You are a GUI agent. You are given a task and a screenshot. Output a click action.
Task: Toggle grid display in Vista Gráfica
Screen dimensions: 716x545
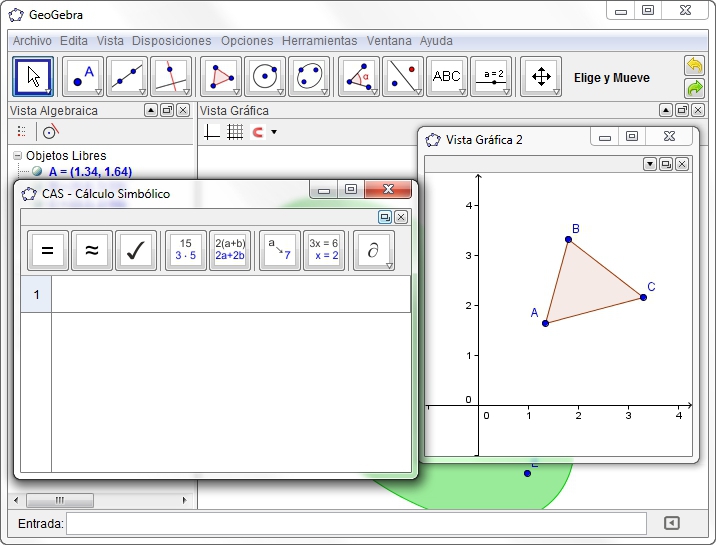pyautogui.click(x=235, y=132)
